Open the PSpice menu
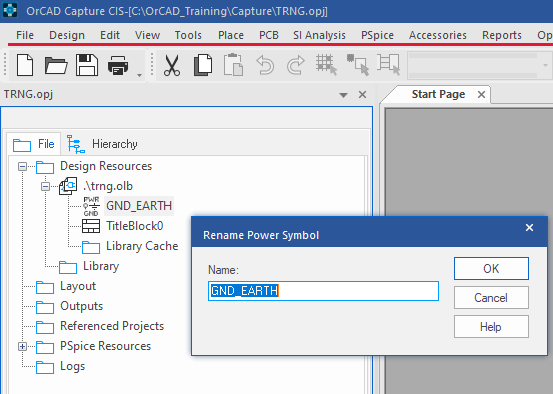The height and width of the screenshot is (394, 553). click(377, 35)
